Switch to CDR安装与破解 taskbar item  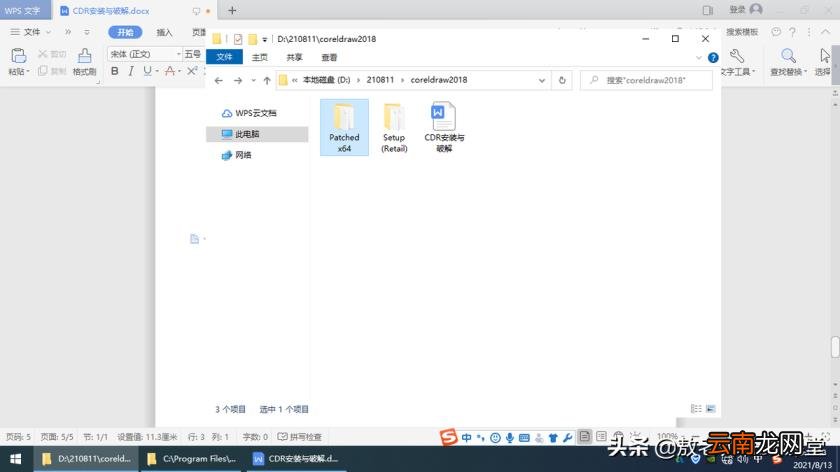point(296,459)
